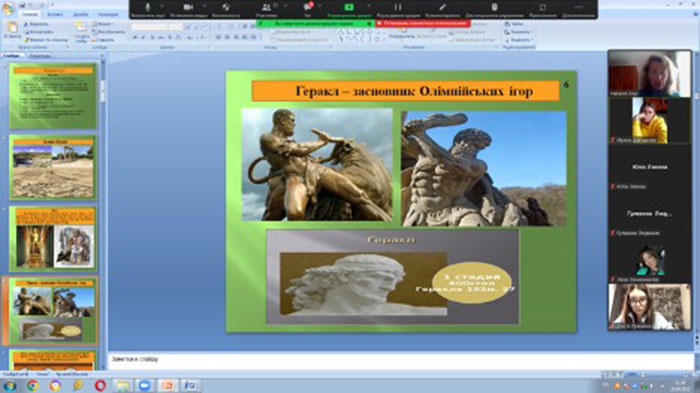The image size is (700, 393).
Task: Expand video options arrow beside camera
Action: coord(204,6)
